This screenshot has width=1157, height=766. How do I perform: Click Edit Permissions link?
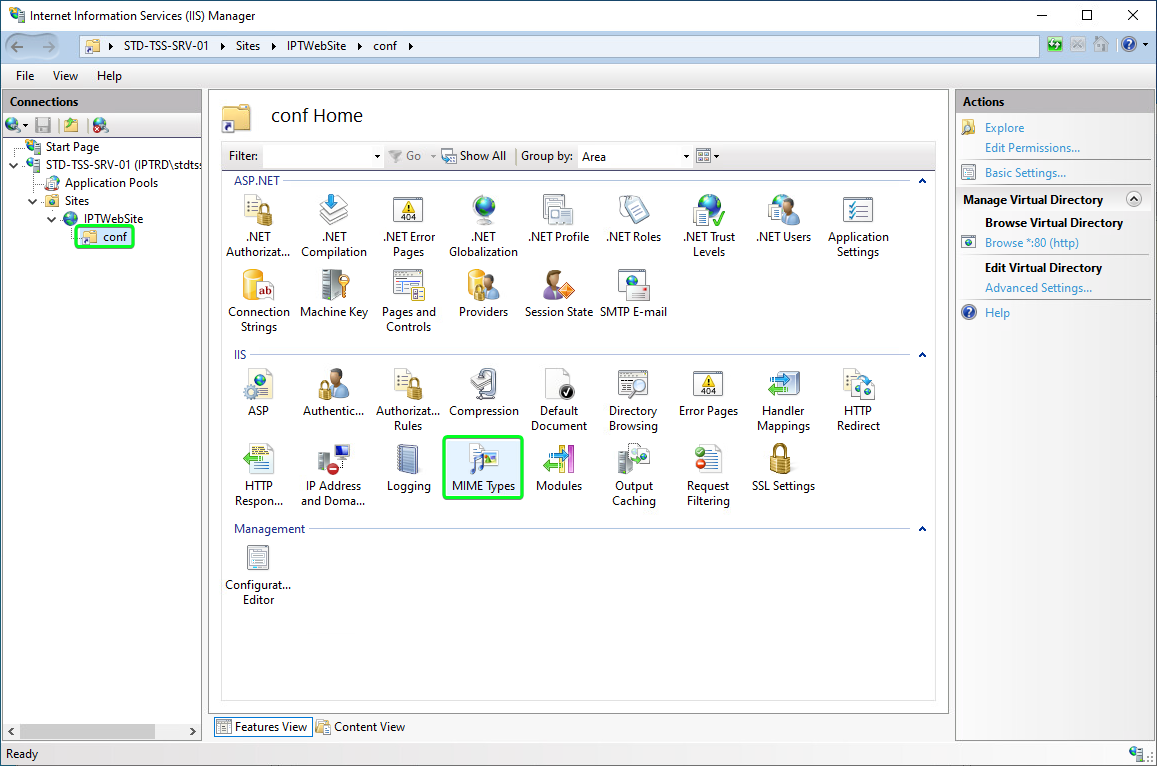(1032, 148)
